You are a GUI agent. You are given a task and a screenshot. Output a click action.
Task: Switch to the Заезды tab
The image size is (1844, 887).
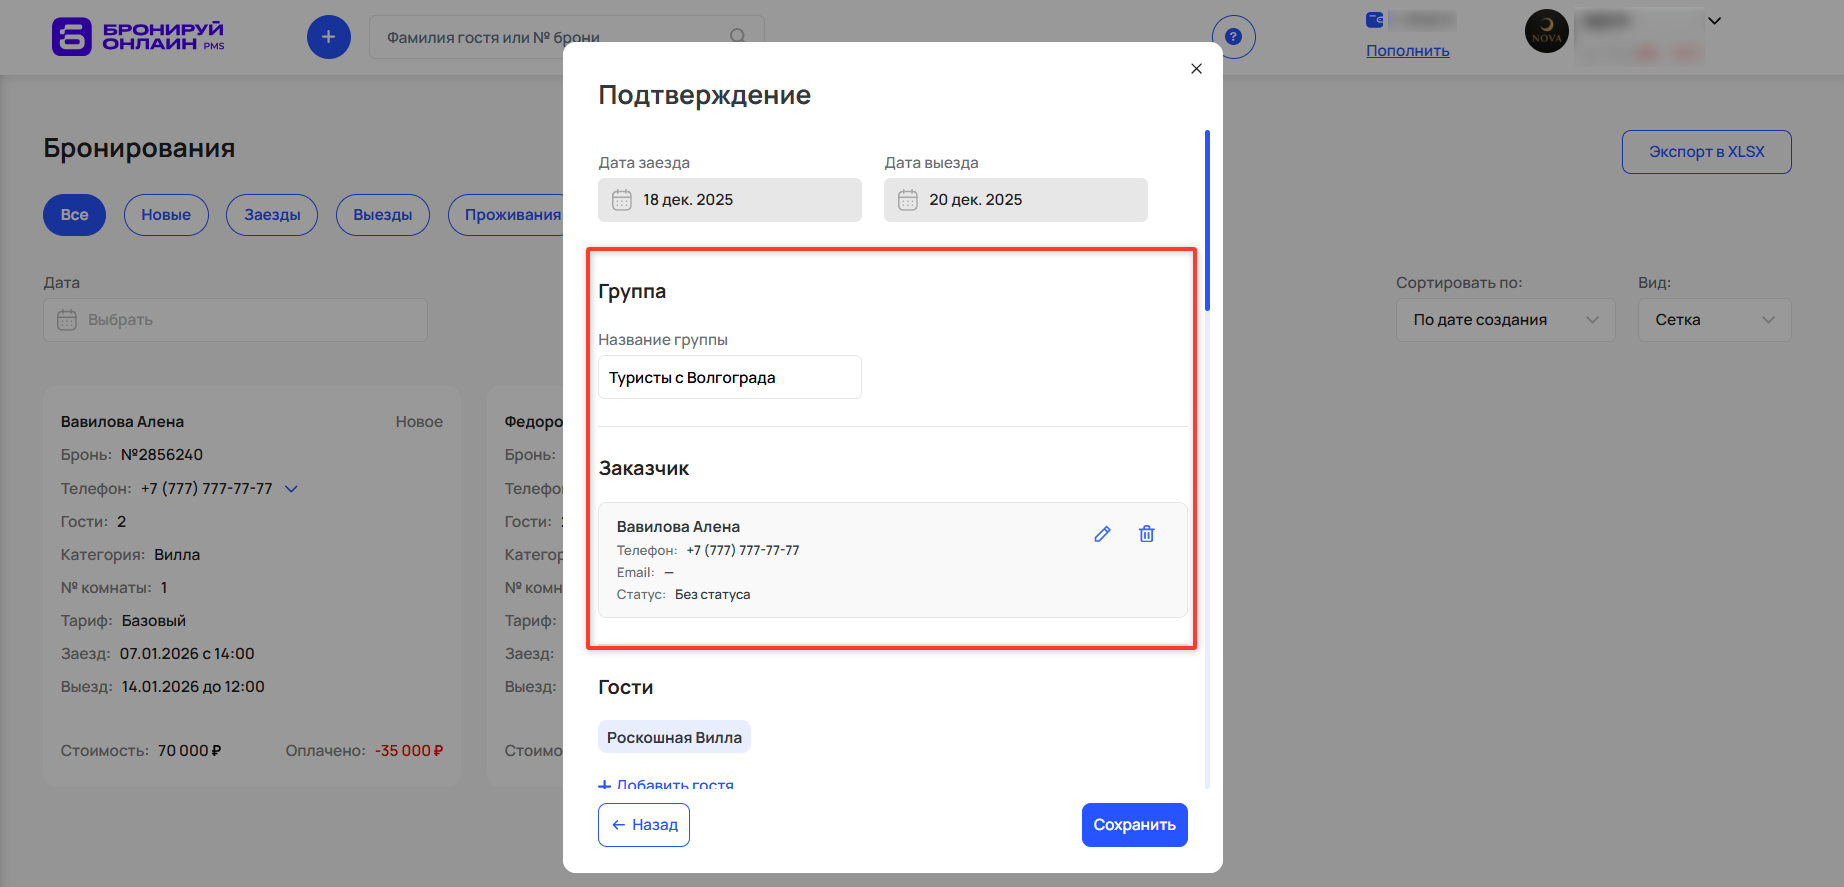pos(272,215)
